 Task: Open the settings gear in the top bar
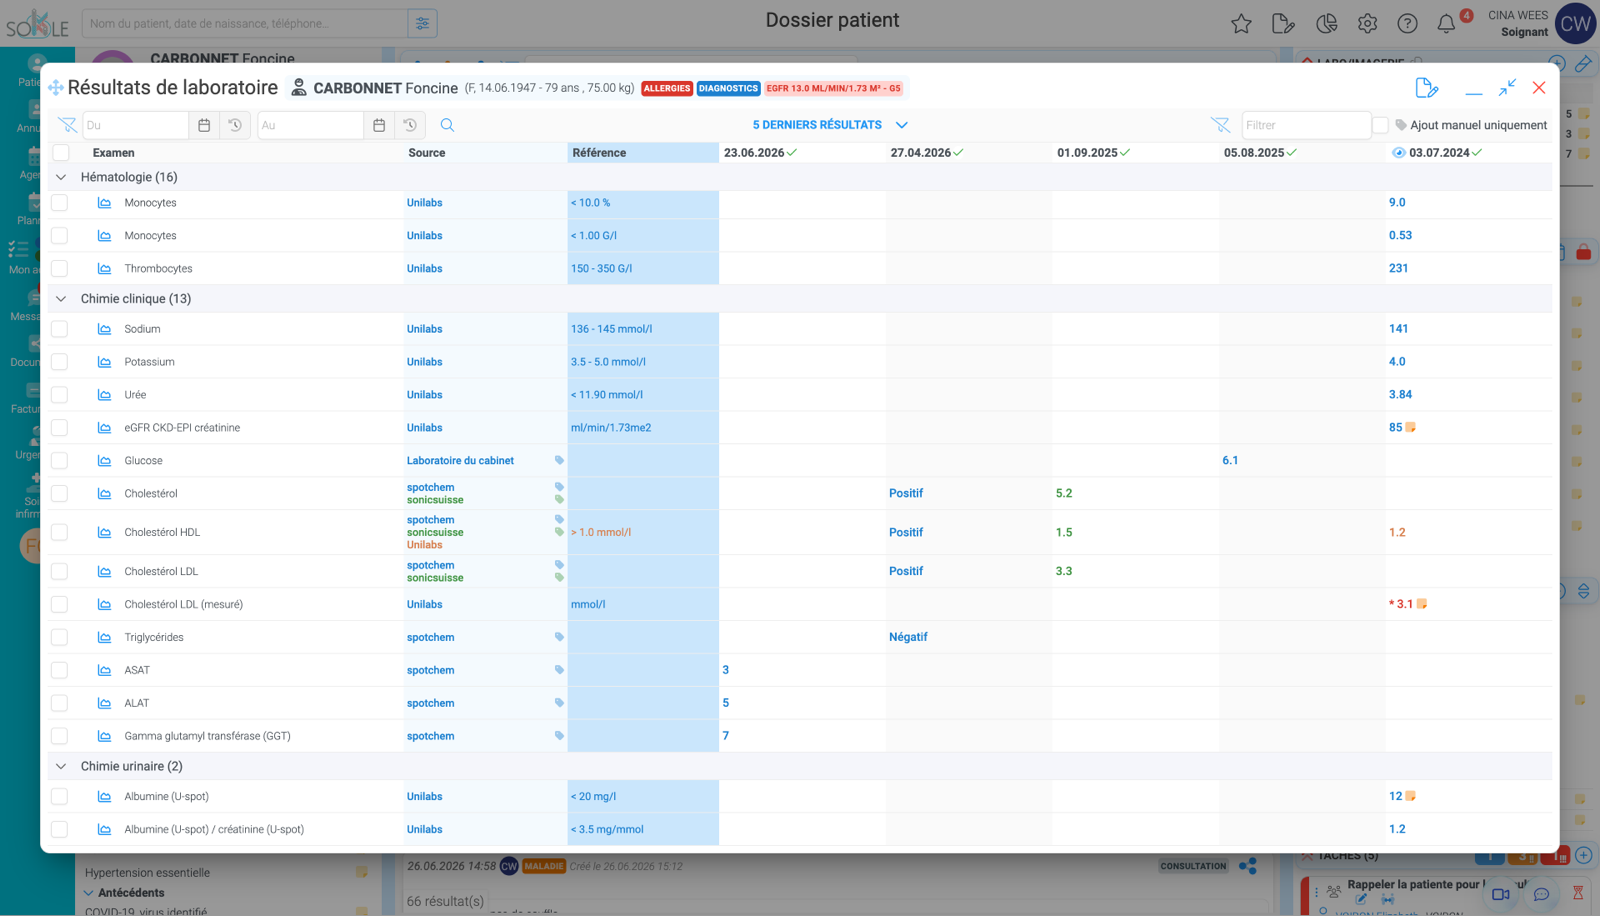1367,24
